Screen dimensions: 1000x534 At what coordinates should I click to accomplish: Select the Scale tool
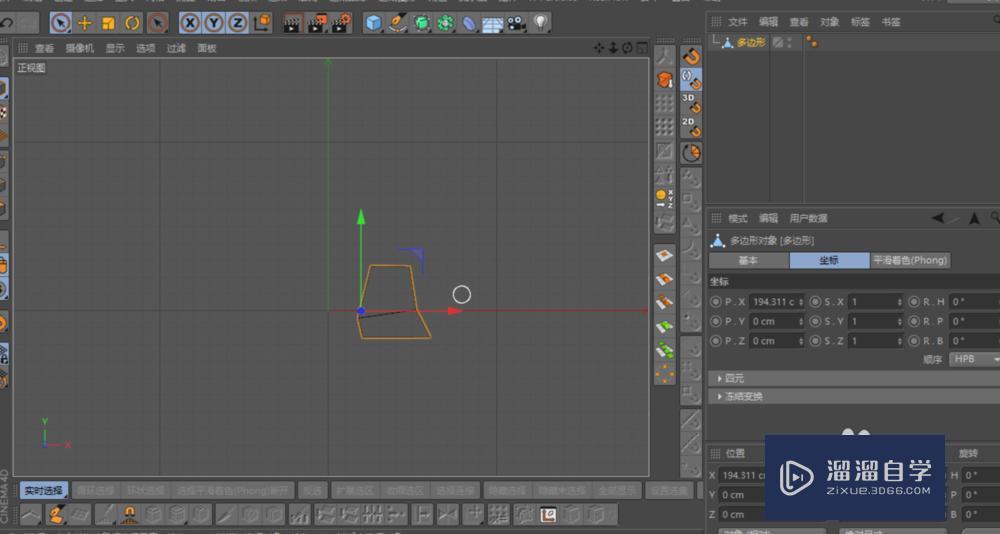click(108, 24)
